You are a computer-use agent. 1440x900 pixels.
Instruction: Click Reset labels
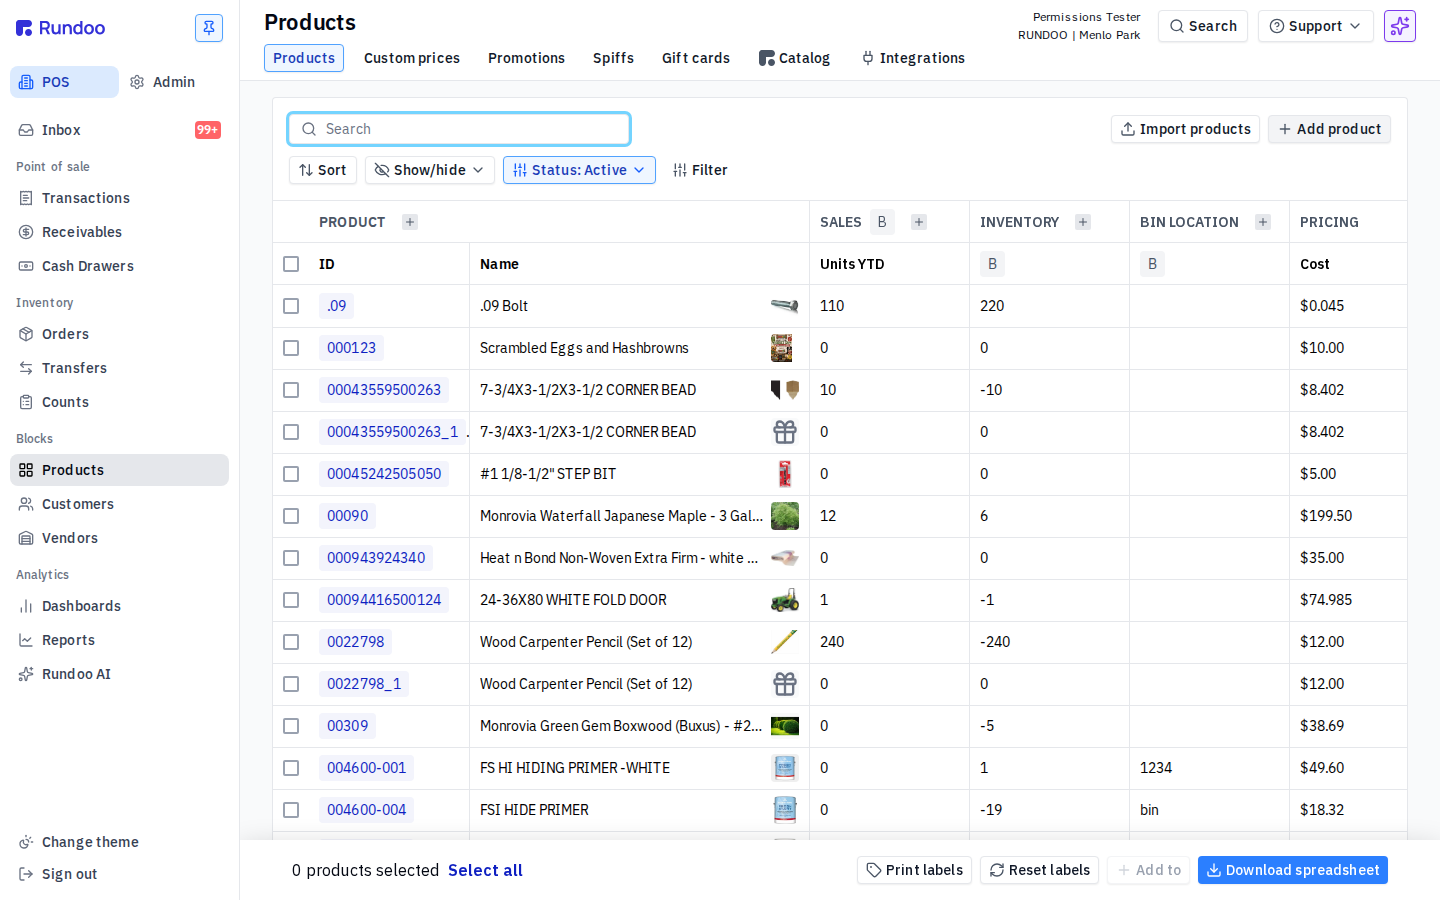(1039, 870)
